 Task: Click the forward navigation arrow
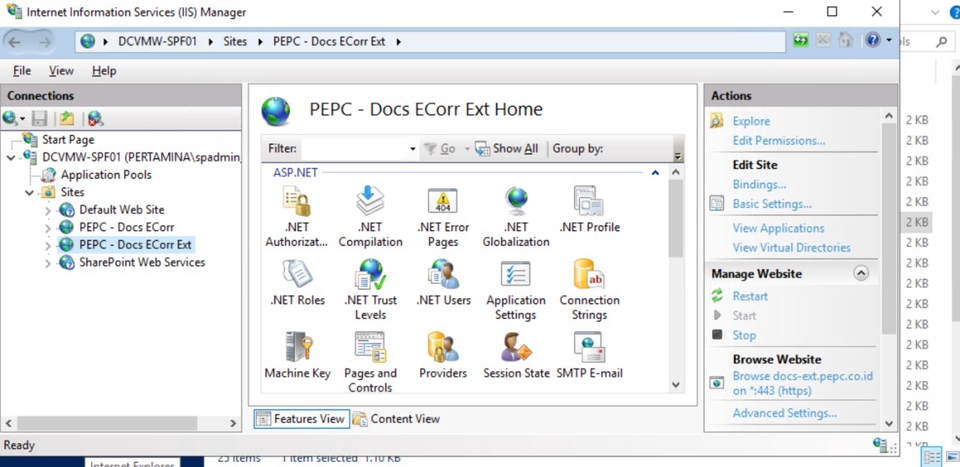coord(45,42)
